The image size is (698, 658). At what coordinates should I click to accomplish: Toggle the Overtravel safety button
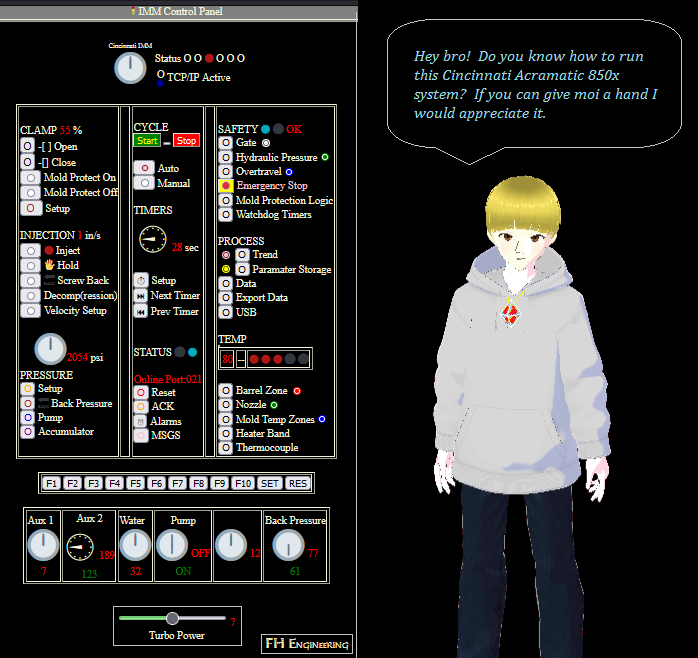click(x=226, y=171)
